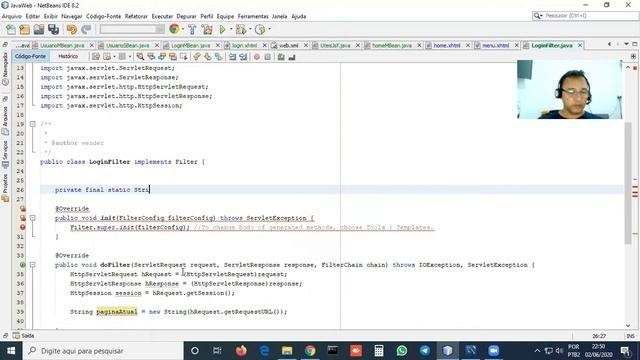Image resolution: width=640 pixels, height=360 pixels.
Task: Open Google Chrome from the Windows taskbar
Action: (310, 351)
